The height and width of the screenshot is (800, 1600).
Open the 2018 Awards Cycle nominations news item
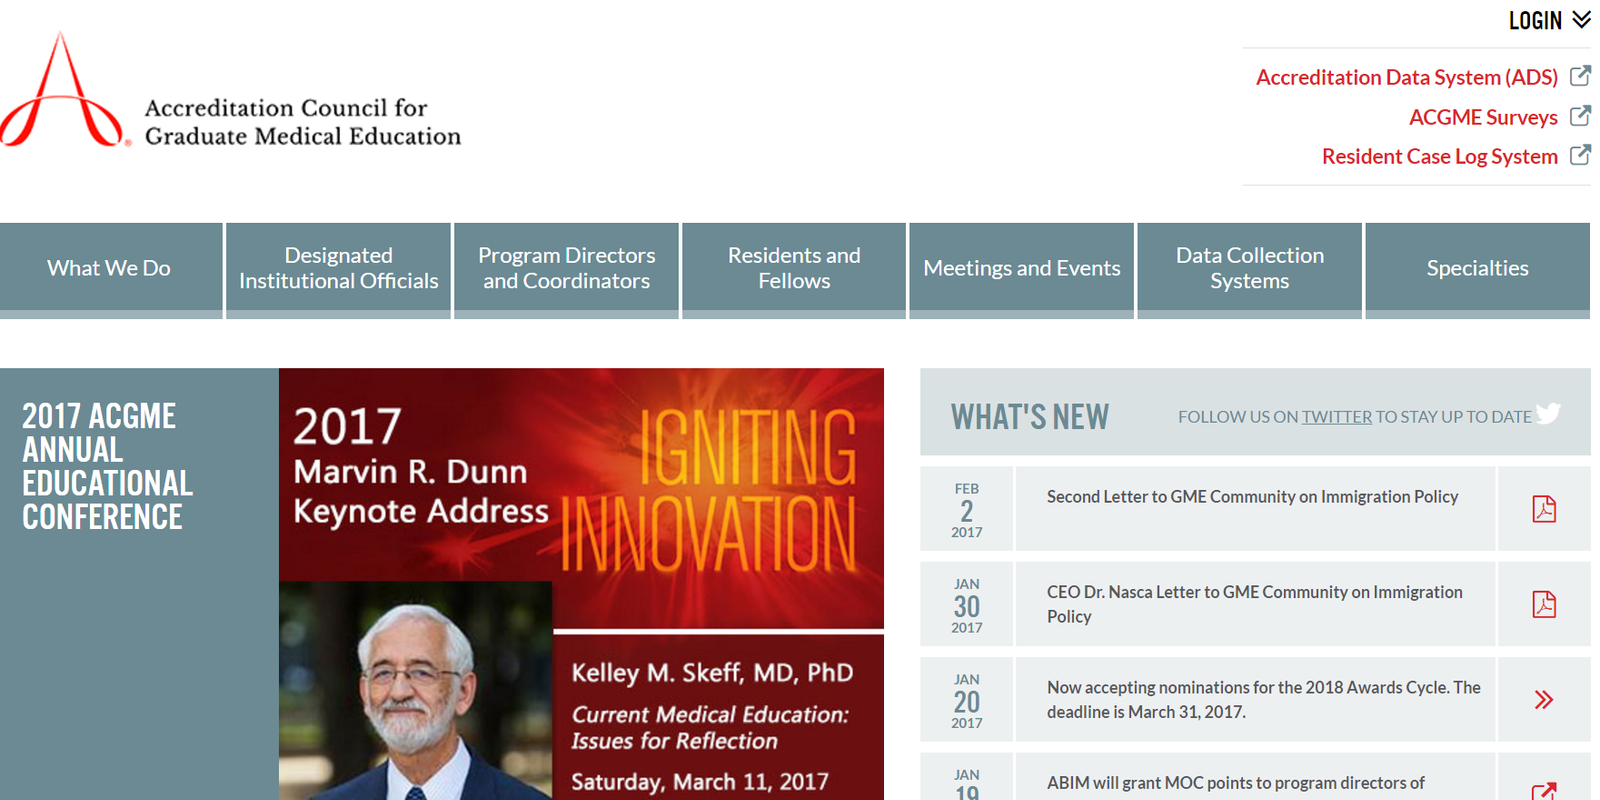tap(1264, 700)
